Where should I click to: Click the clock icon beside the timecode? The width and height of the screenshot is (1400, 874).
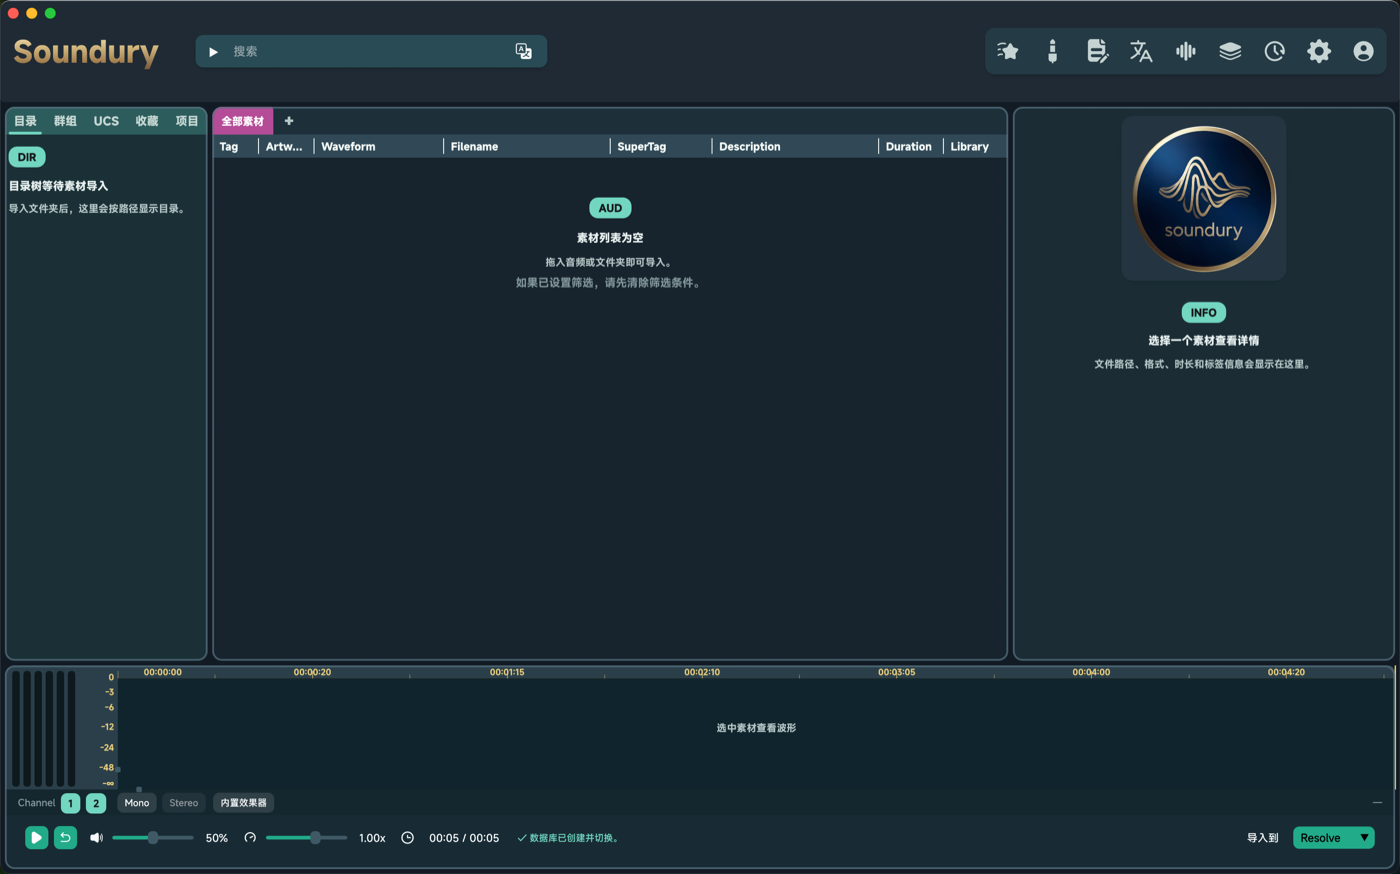pyautogui.click(x=407, y=838)
